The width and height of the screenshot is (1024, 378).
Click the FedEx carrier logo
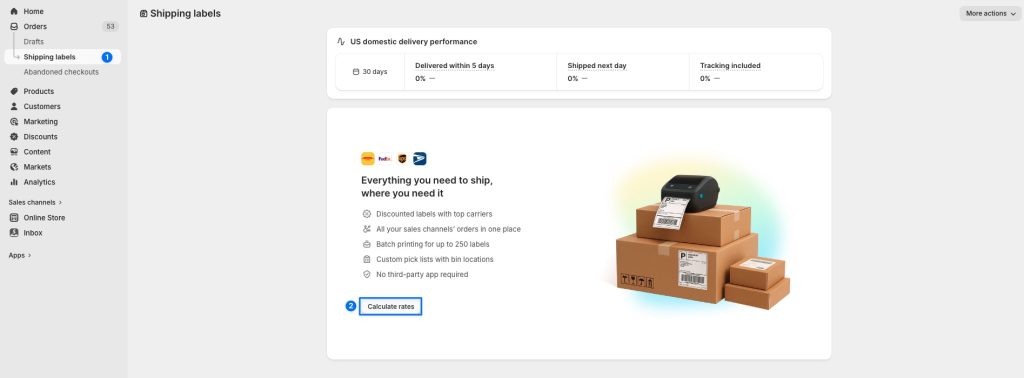(385, 159)
